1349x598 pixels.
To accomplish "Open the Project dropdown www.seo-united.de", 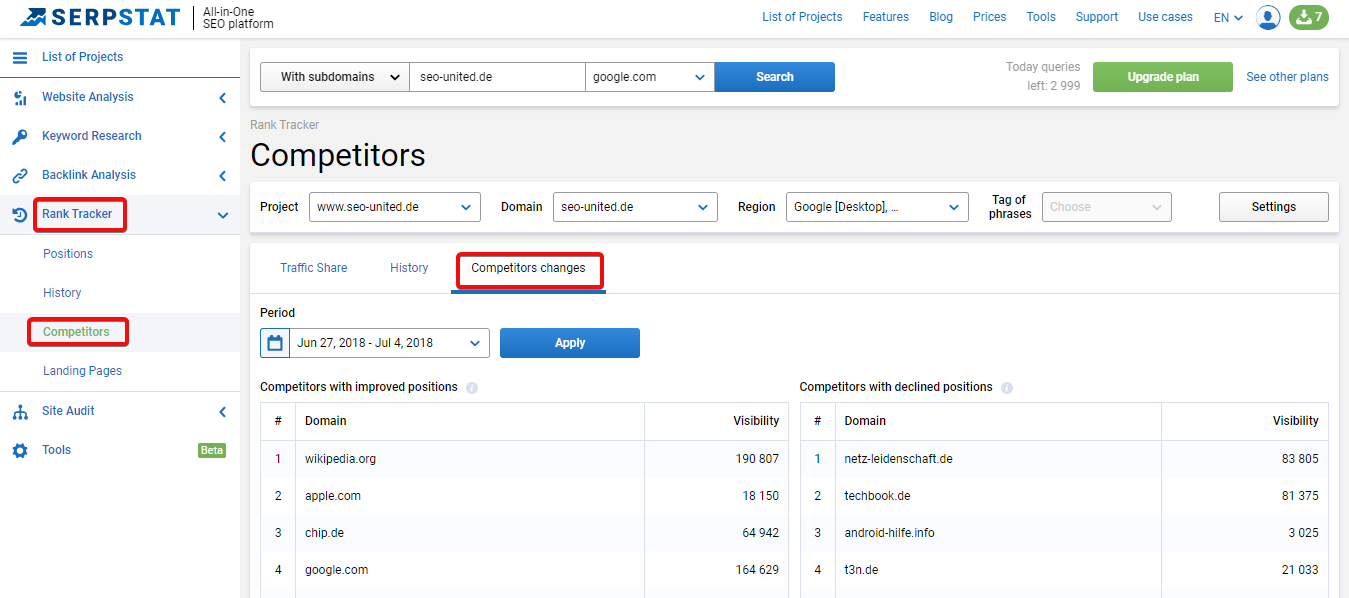I will (395, 207).
